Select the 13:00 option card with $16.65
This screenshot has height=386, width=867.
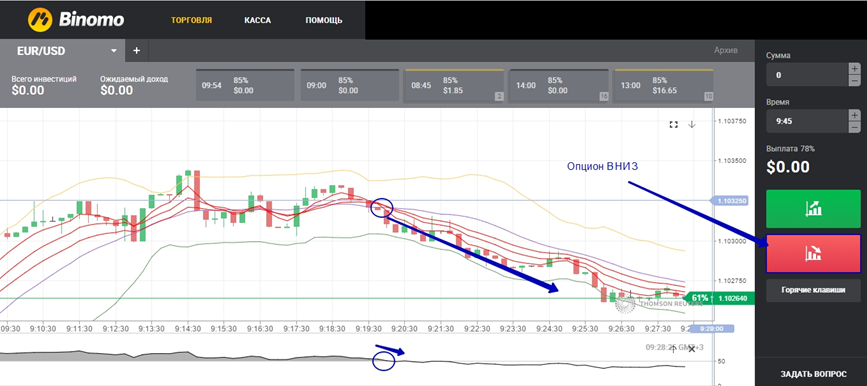point(664,86)
